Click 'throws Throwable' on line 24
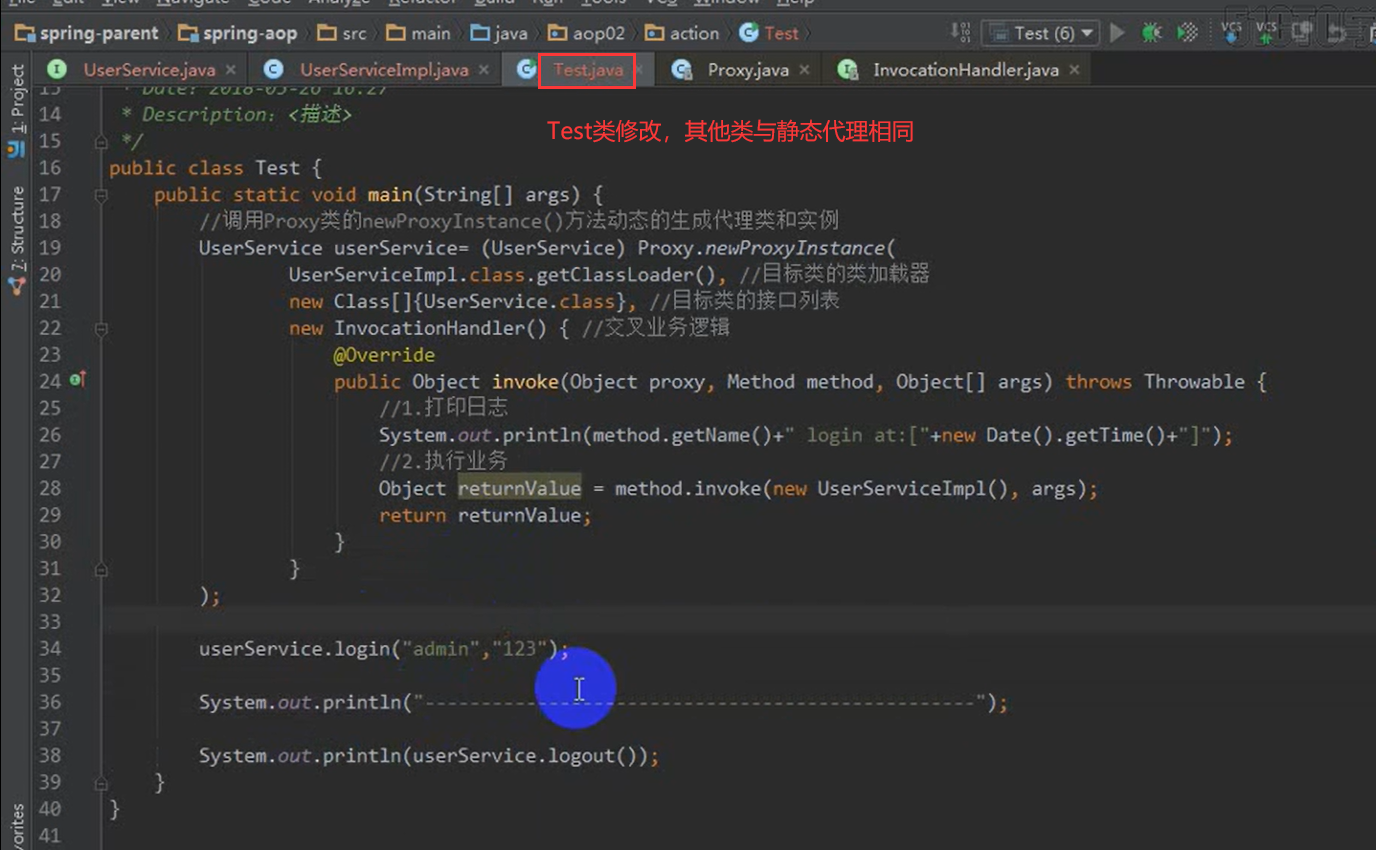The width and height of the screenshot is (1376, 850). click(x=1155, y=381)
